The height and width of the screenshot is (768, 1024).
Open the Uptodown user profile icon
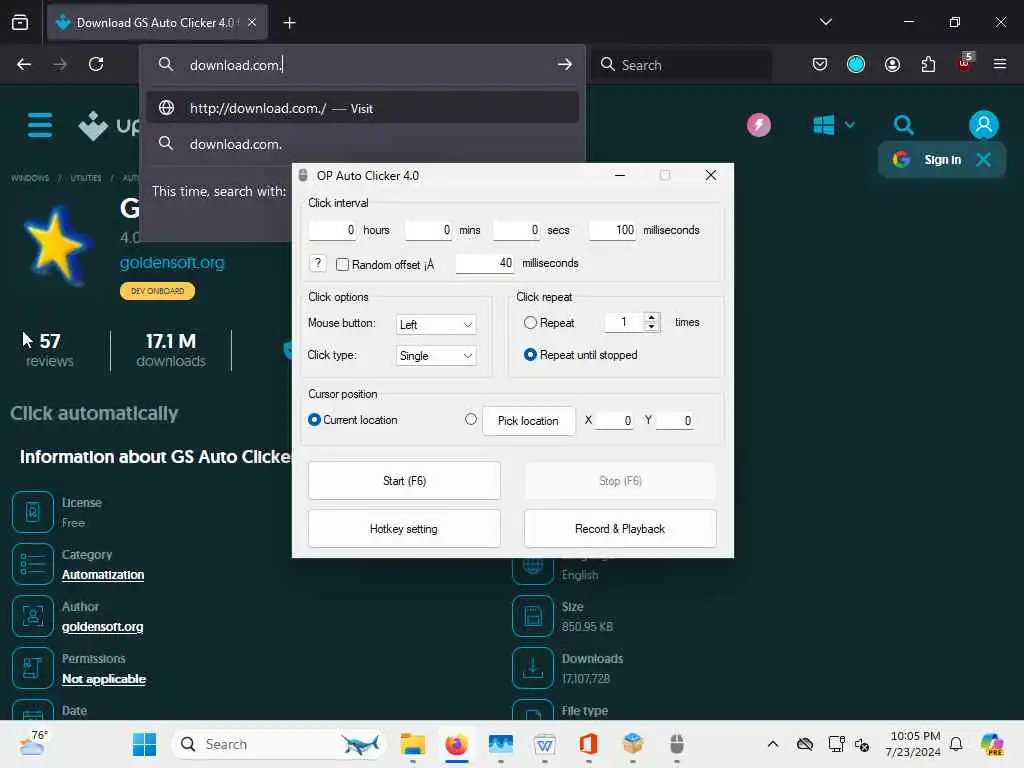(984, 124)
